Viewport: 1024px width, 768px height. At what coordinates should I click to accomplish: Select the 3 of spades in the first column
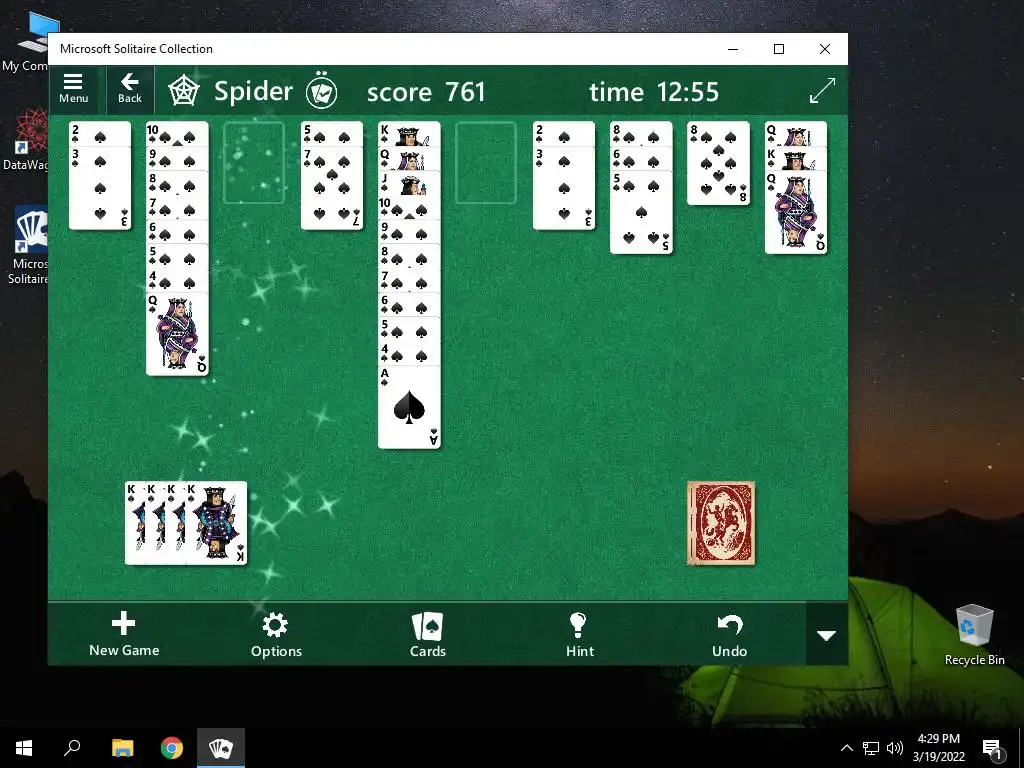pyautogui.click(x=100, y=189)
